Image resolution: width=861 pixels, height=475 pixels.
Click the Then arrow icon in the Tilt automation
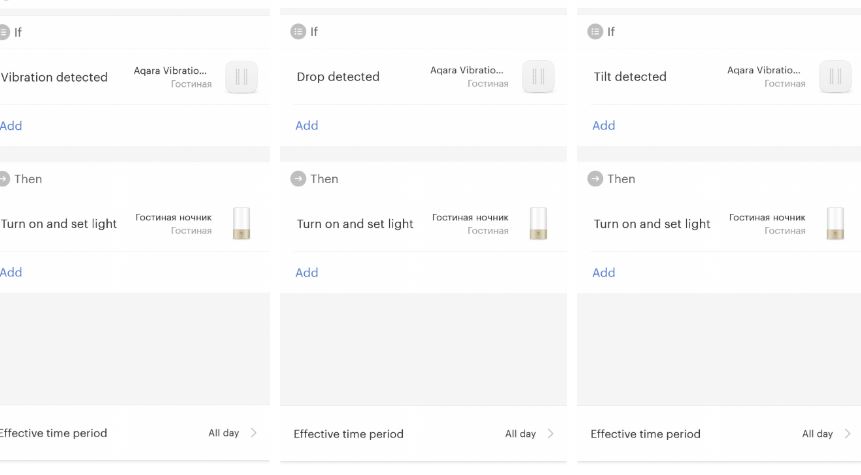pos(595,179)
